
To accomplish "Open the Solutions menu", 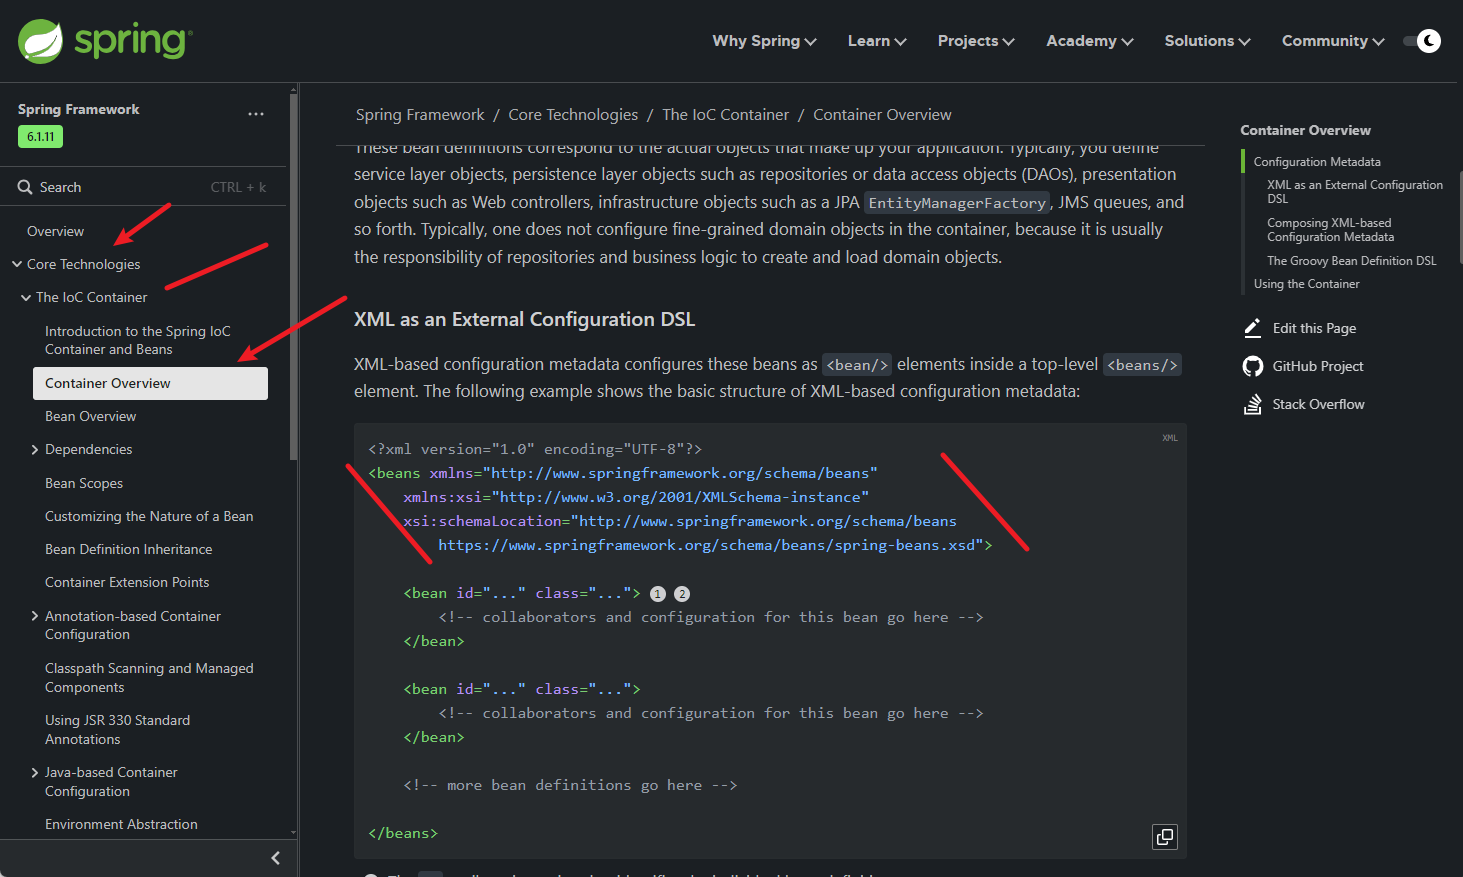I will [1207, 41].
